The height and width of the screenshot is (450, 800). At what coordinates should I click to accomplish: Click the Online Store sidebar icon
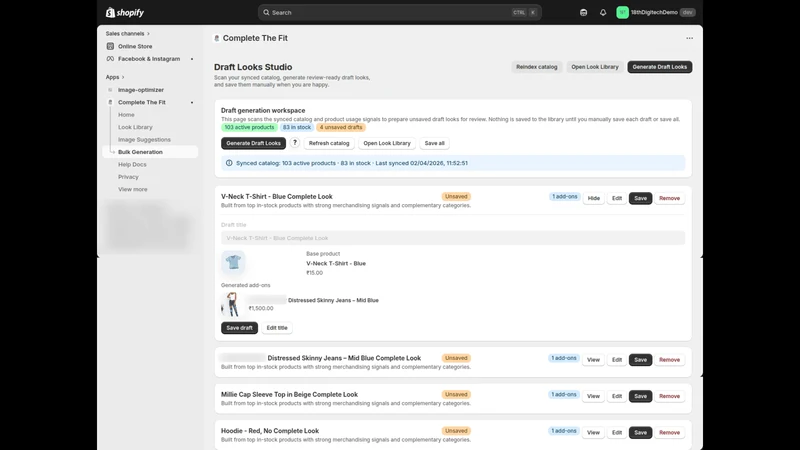pyautogui.click(x=110, y=46)
